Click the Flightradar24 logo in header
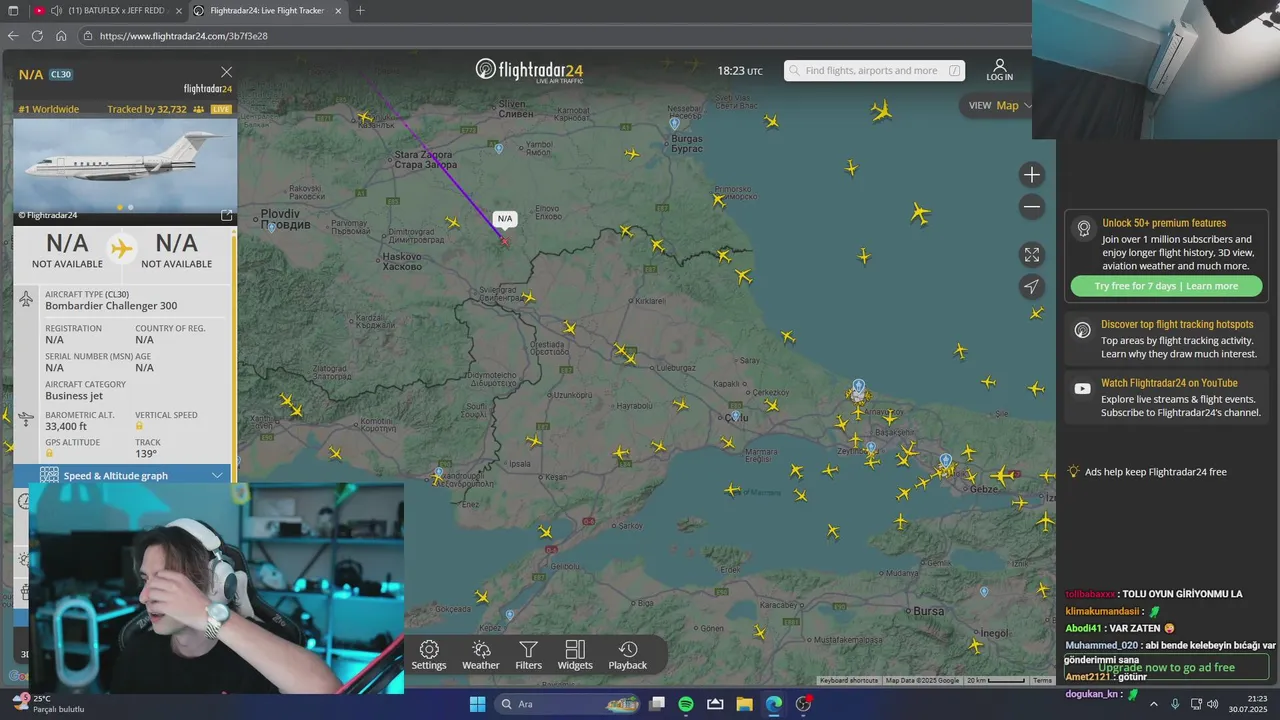The image size is (1280, 720). tap(529, 70)
